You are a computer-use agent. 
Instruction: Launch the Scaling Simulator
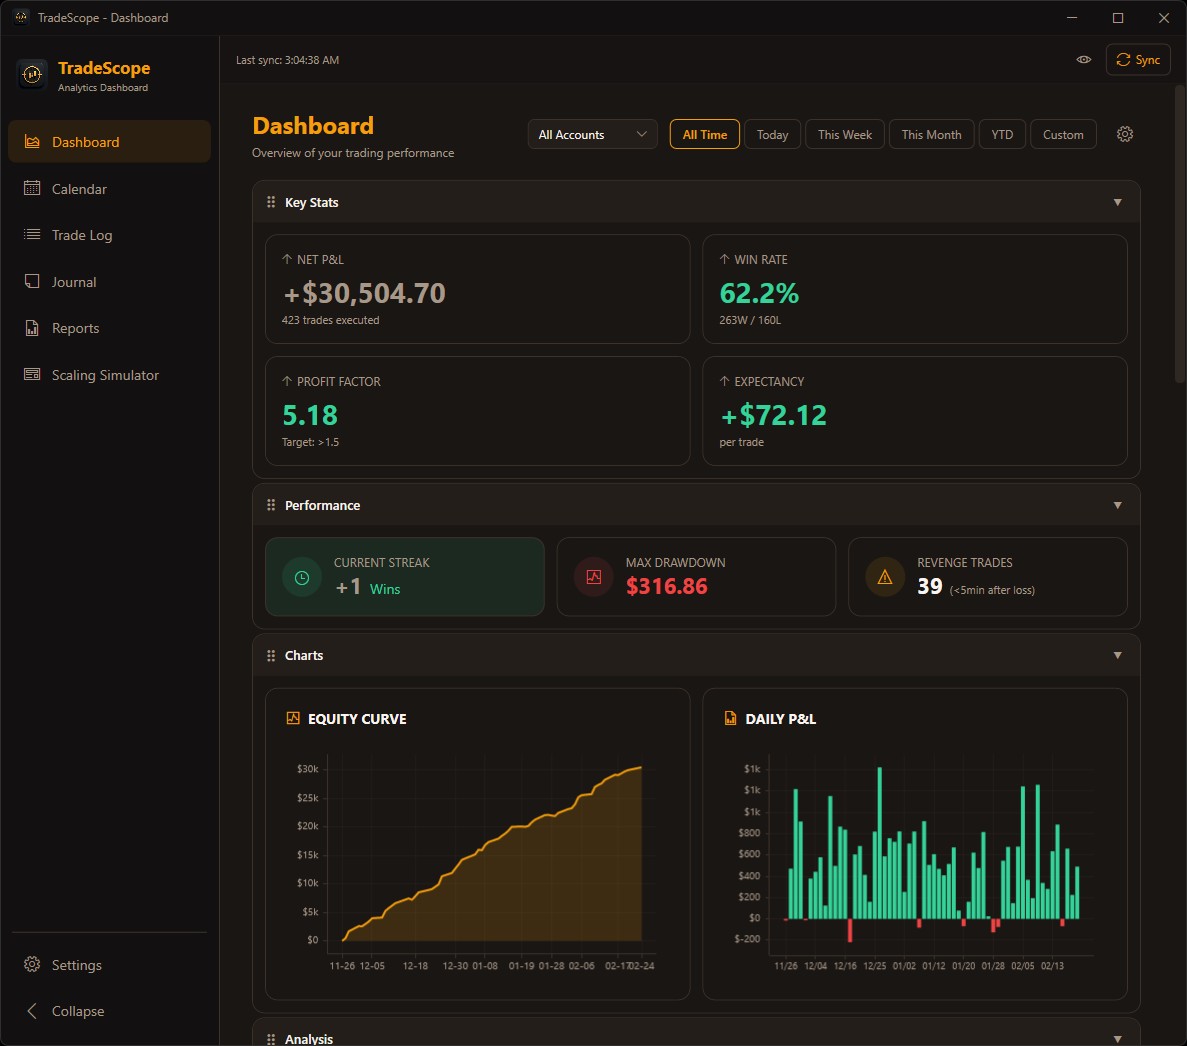pyautogui.click(x=104, y=374)
